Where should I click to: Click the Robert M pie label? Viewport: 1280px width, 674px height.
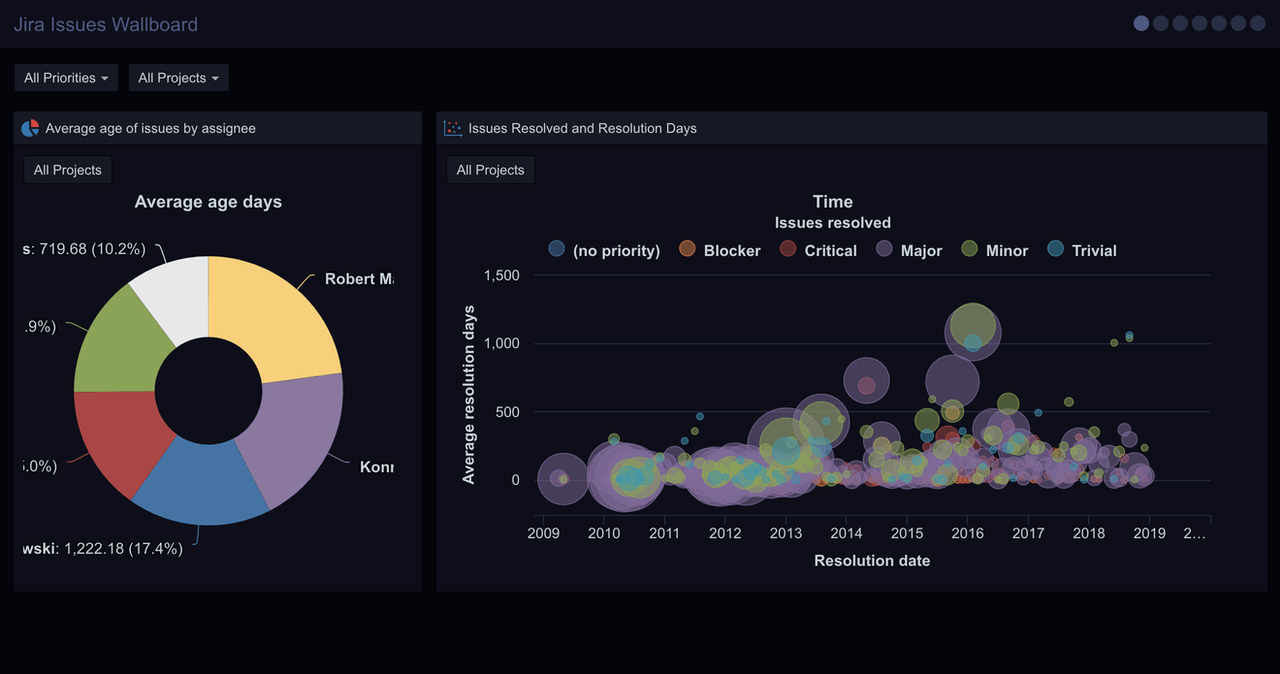click(359, 279)
